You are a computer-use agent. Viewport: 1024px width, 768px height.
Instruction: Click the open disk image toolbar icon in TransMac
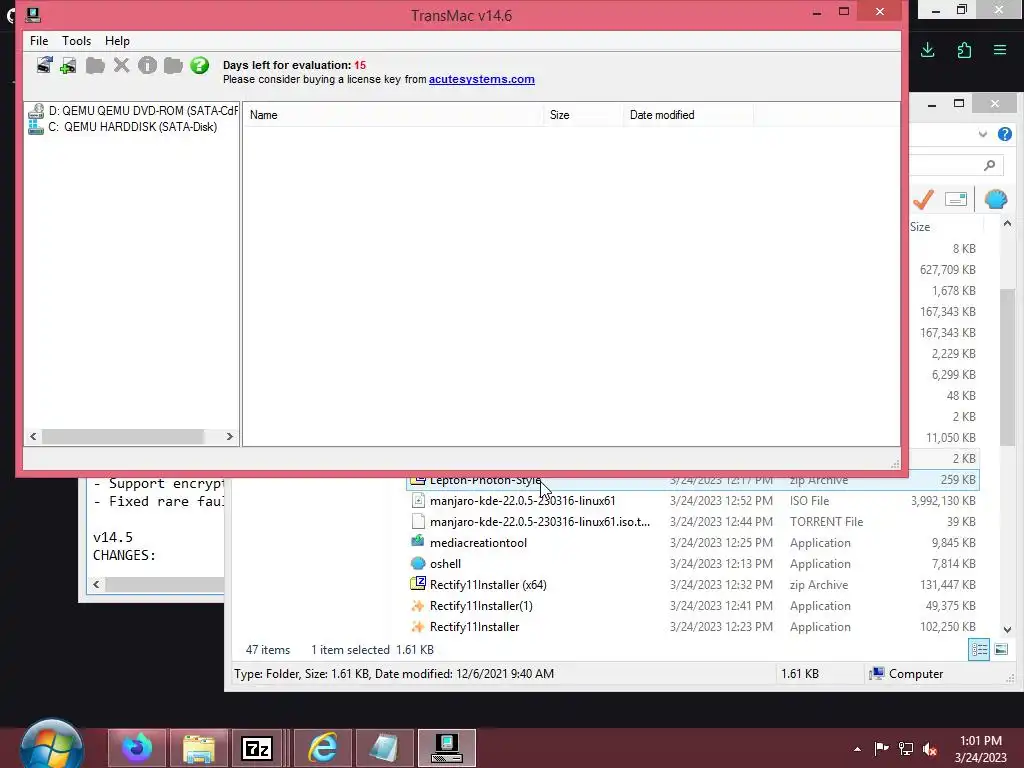pyautogui.click(x=44, y=65)
